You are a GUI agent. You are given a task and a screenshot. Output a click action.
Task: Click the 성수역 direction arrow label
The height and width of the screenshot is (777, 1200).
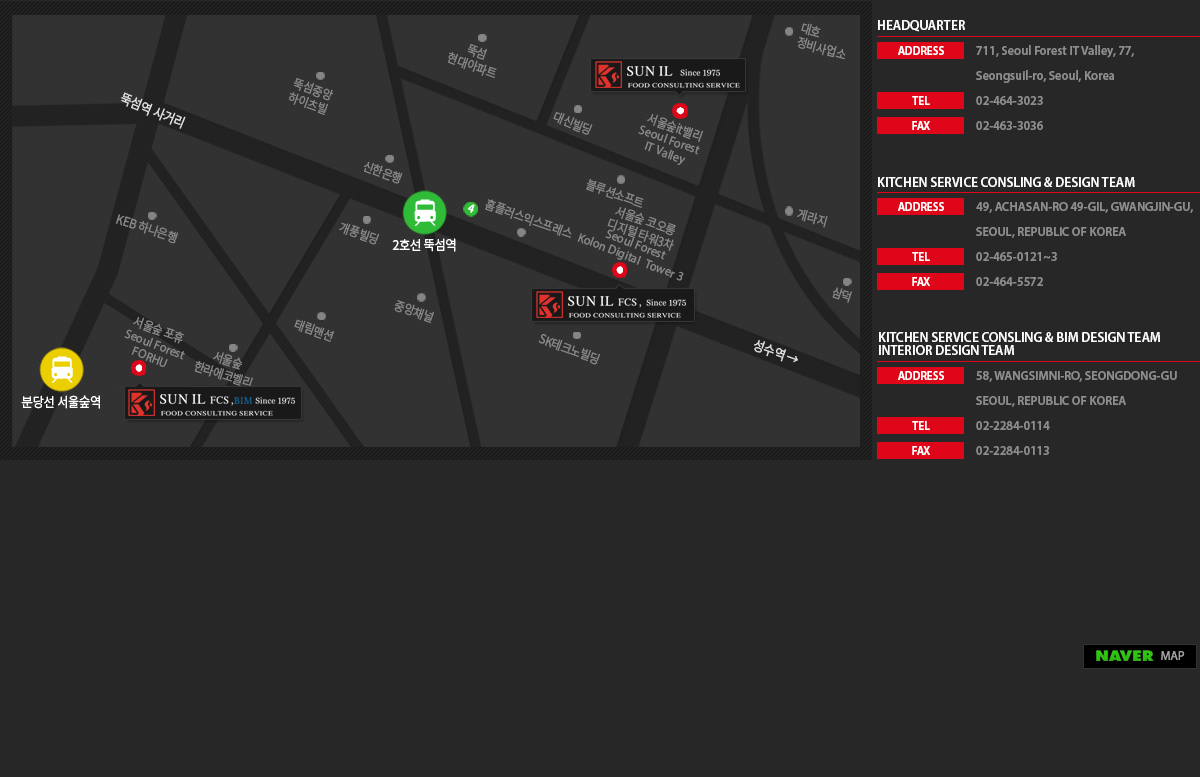[x=775, y=351]
